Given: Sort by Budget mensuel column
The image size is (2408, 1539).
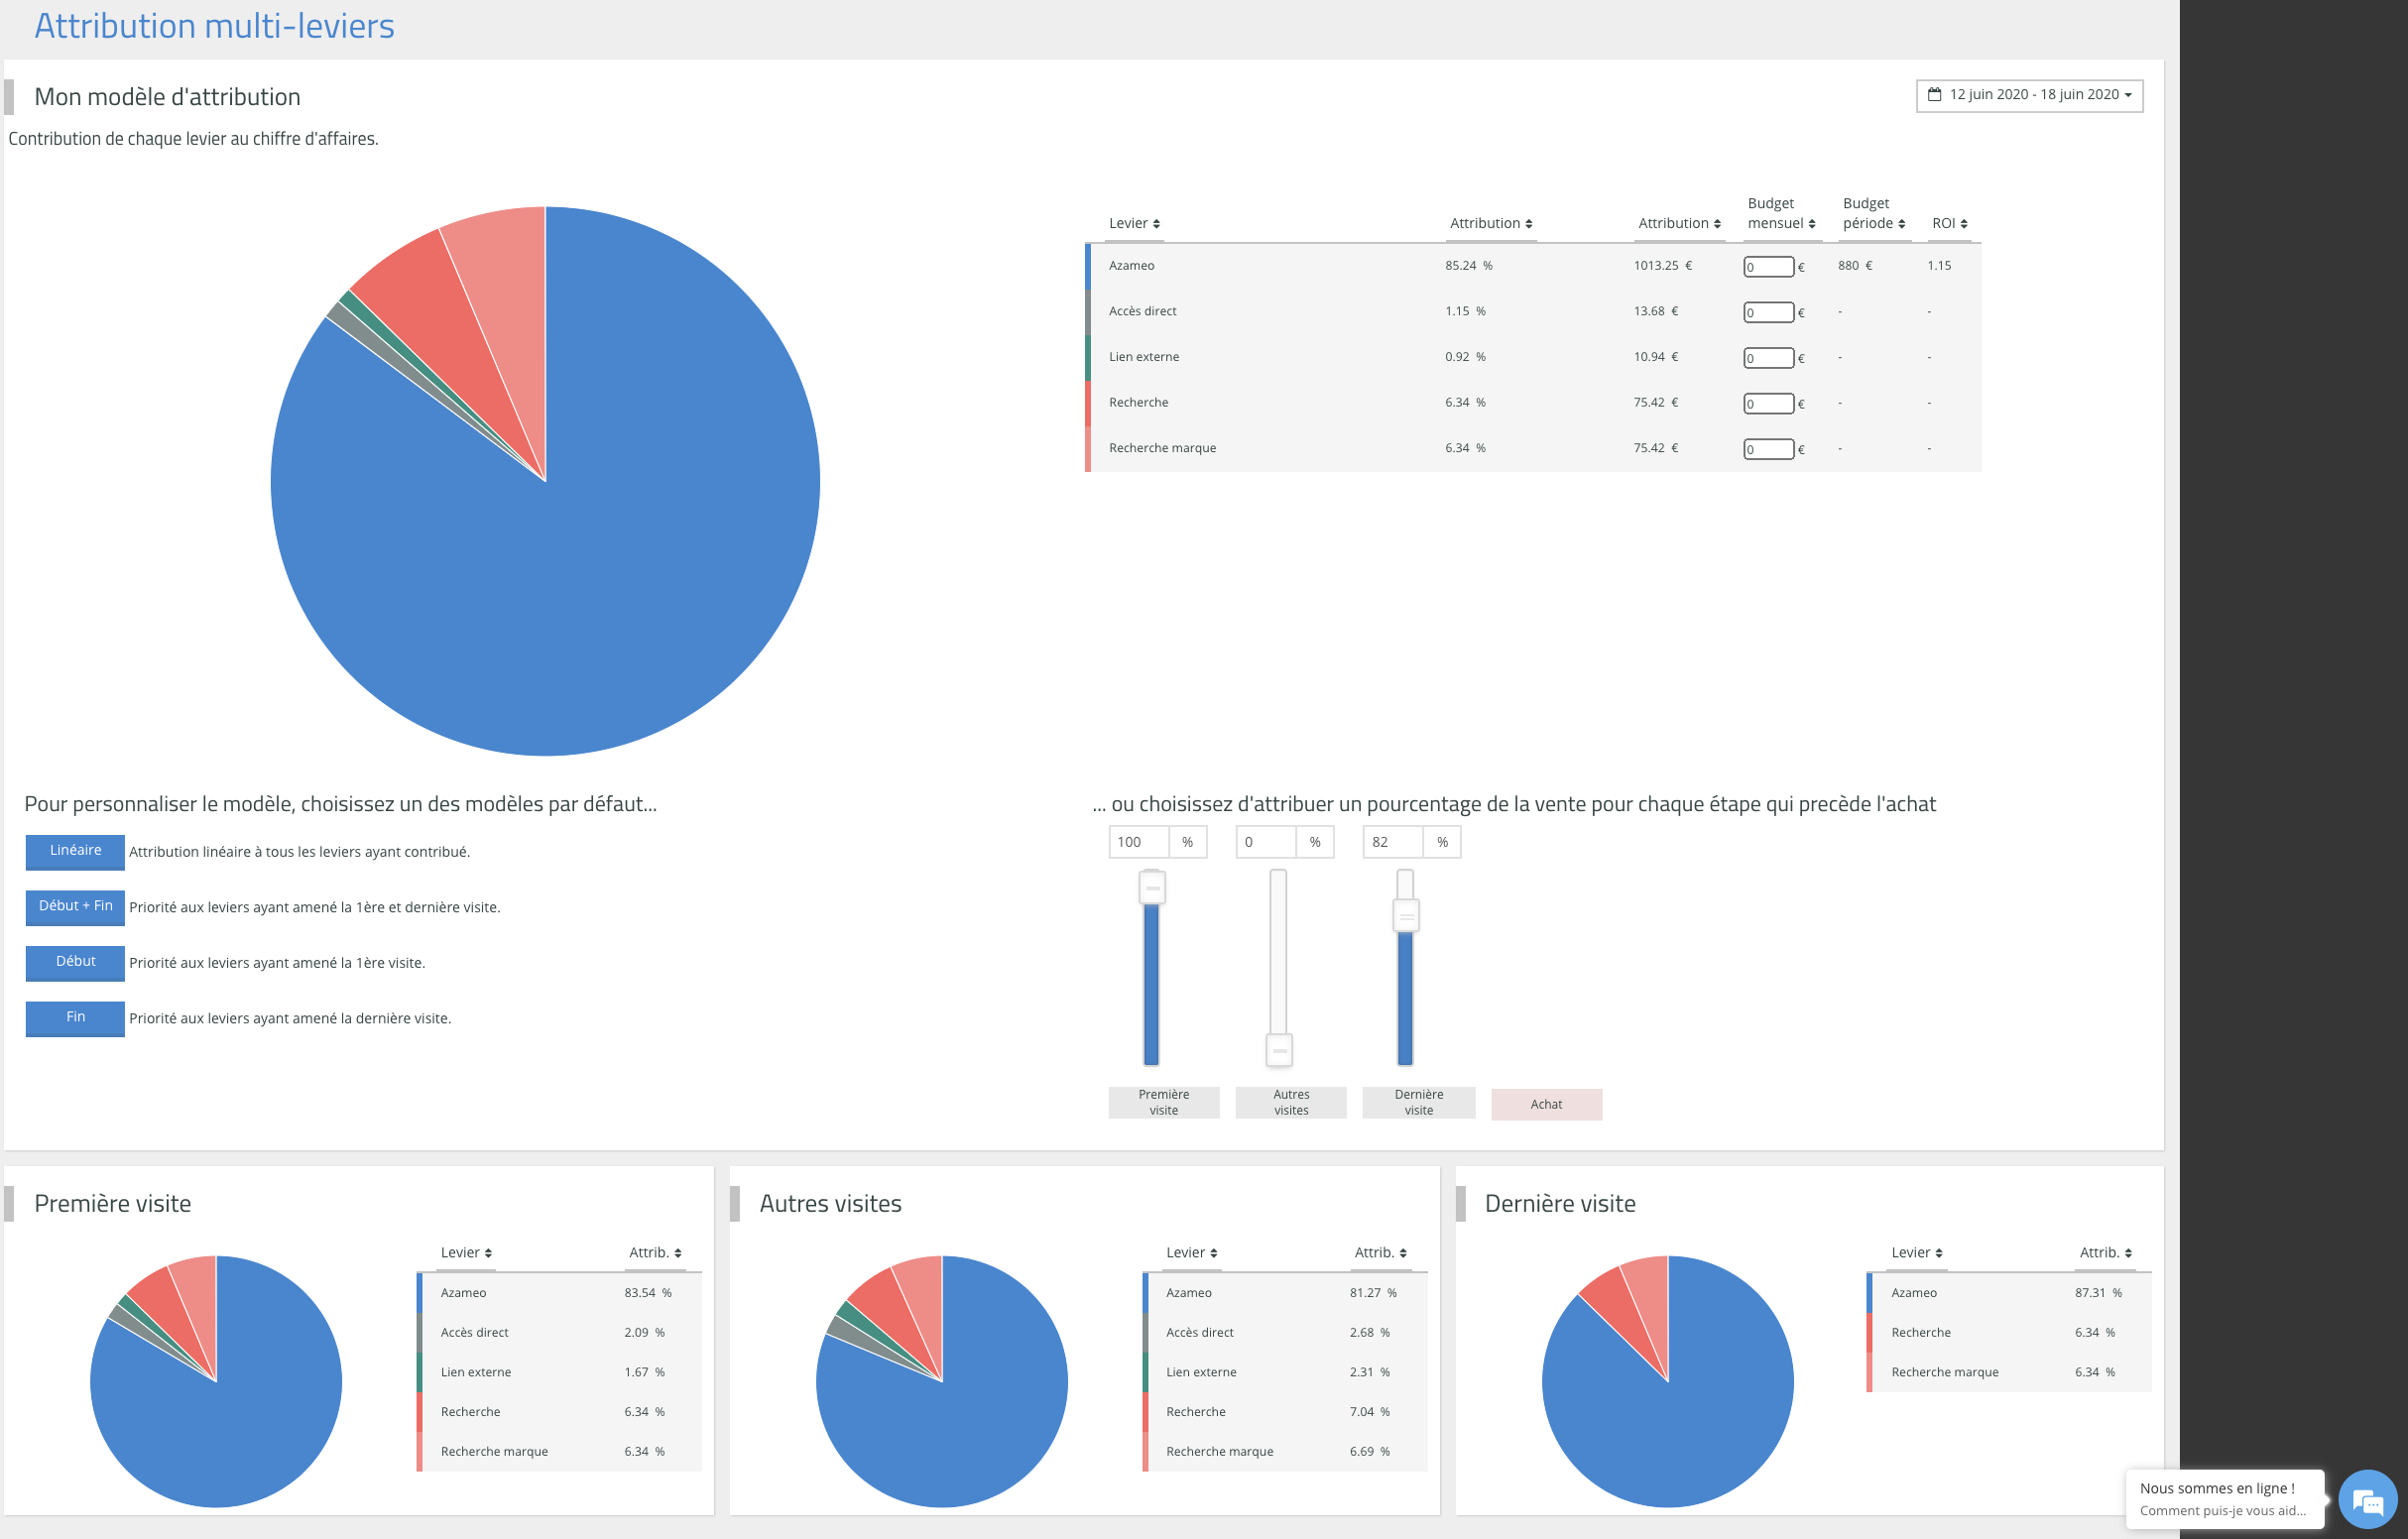Looking at the screenshot, I should [1781, 213].
